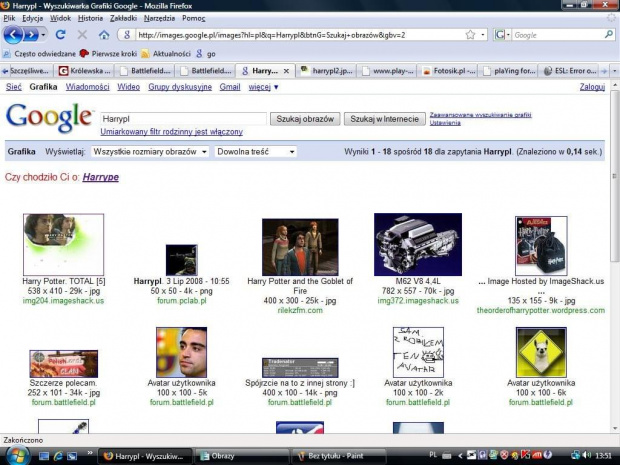620x465 pixels.
Task: Open the Umiarkowany filtr rodzinny link
Action: pyautogui.click(x=172, y=132)
